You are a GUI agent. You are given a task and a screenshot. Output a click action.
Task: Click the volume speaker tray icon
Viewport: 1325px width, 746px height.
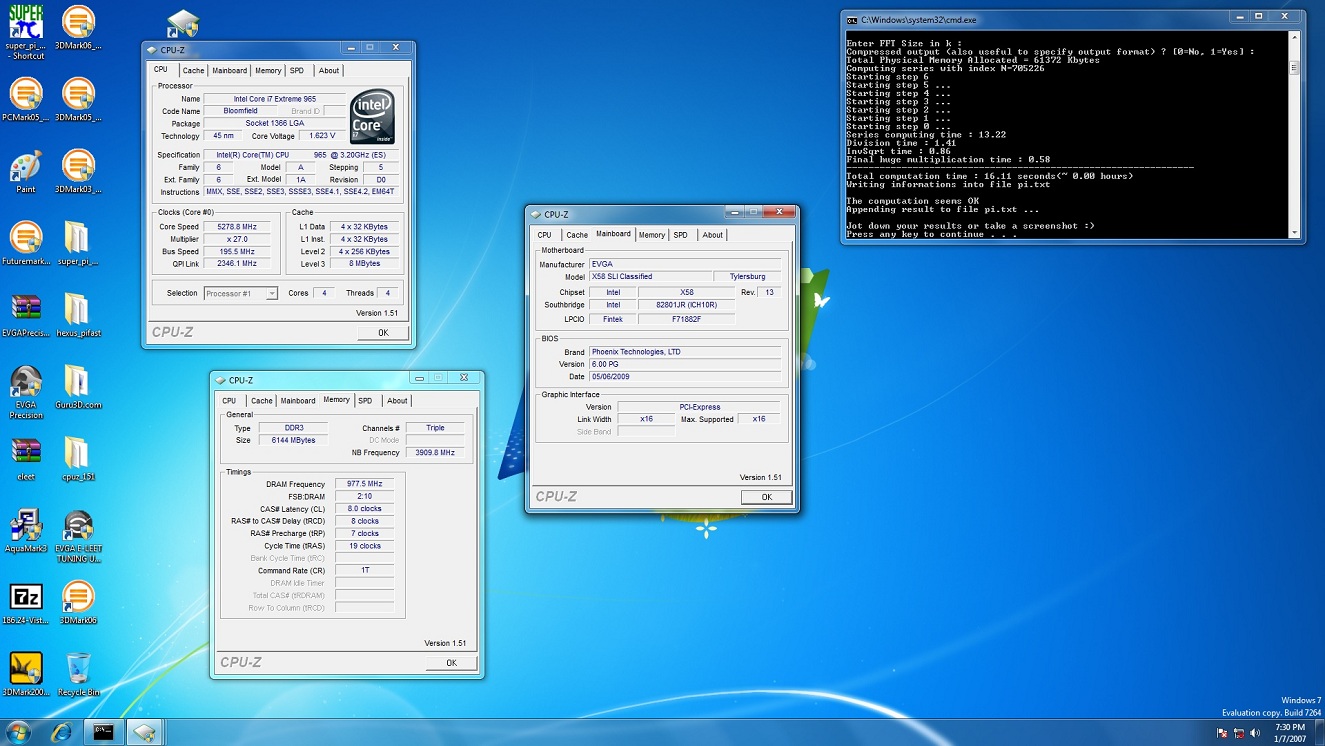(x=1257, y=733)
